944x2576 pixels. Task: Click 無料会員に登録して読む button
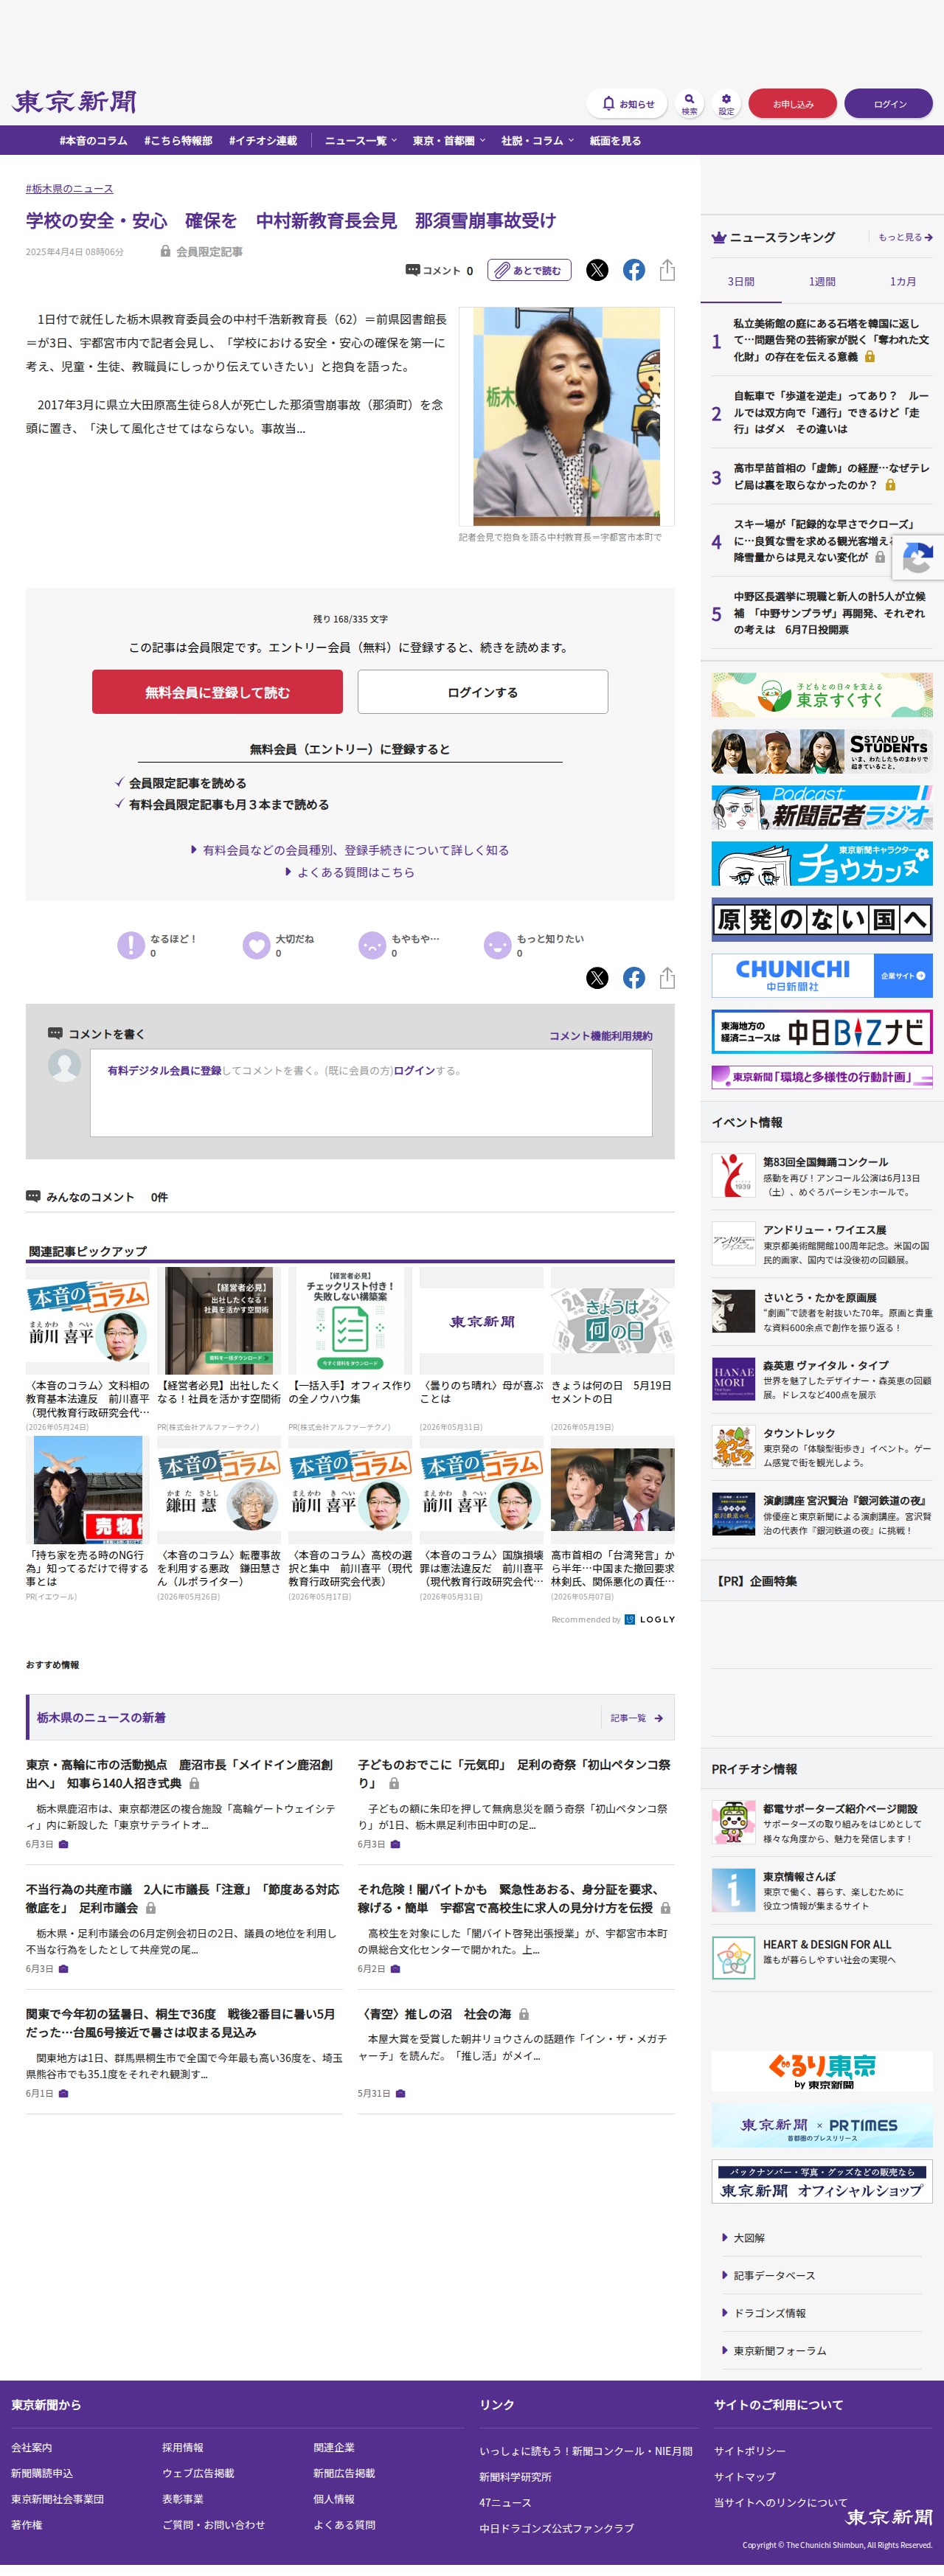click(217, 692)
